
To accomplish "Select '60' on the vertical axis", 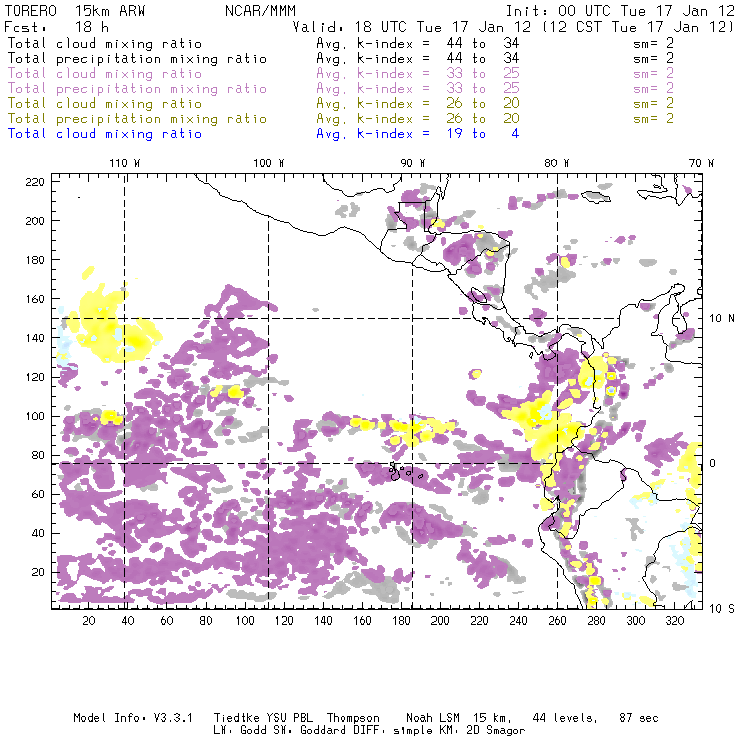I will (38, 494).
